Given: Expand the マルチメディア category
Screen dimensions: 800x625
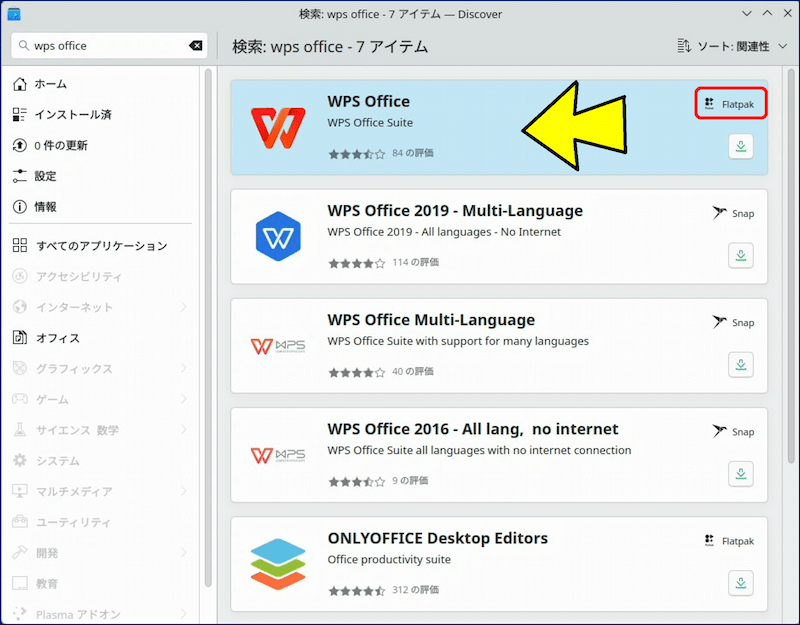Looking at the screenshot, I should (184, 492).
